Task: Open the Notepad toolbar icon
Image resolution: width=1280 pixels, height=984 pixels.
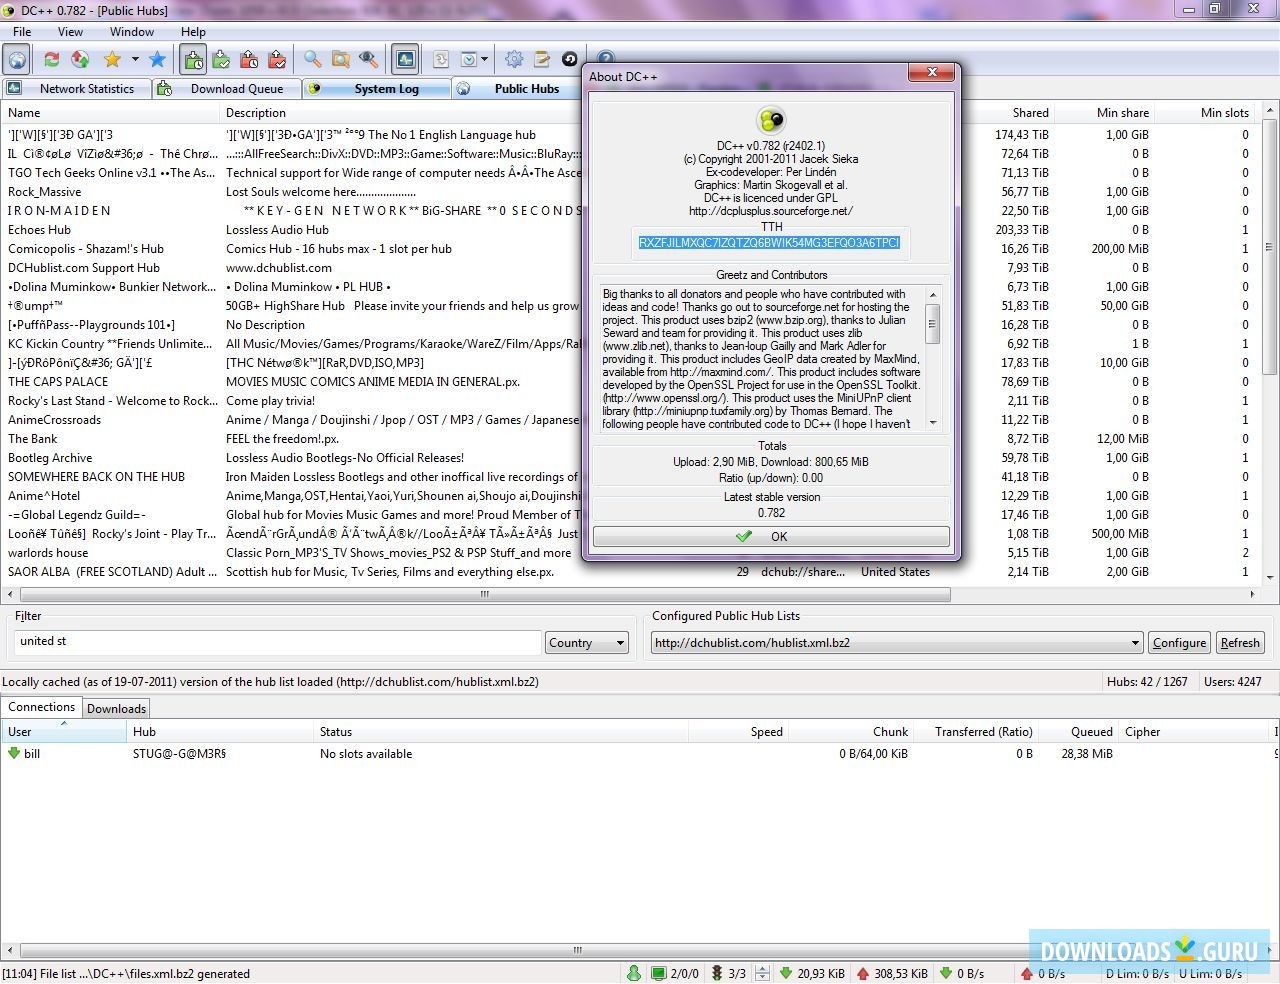Action: pos(542,60)
